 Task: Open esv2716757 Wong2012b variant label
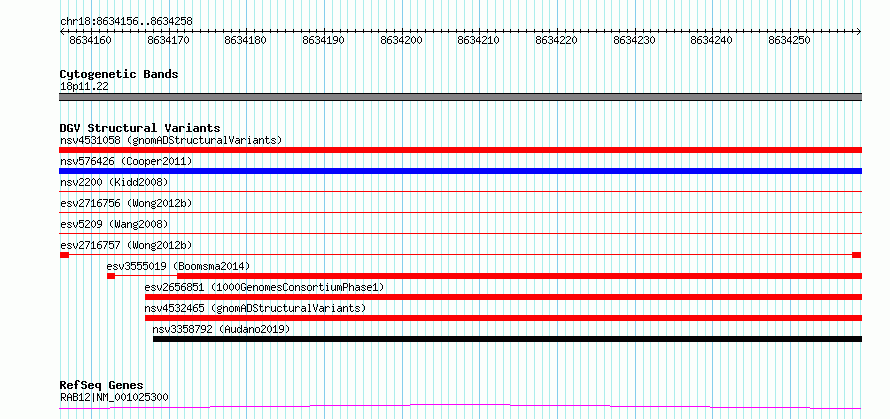pyautogui.click(x=126, y=245)
